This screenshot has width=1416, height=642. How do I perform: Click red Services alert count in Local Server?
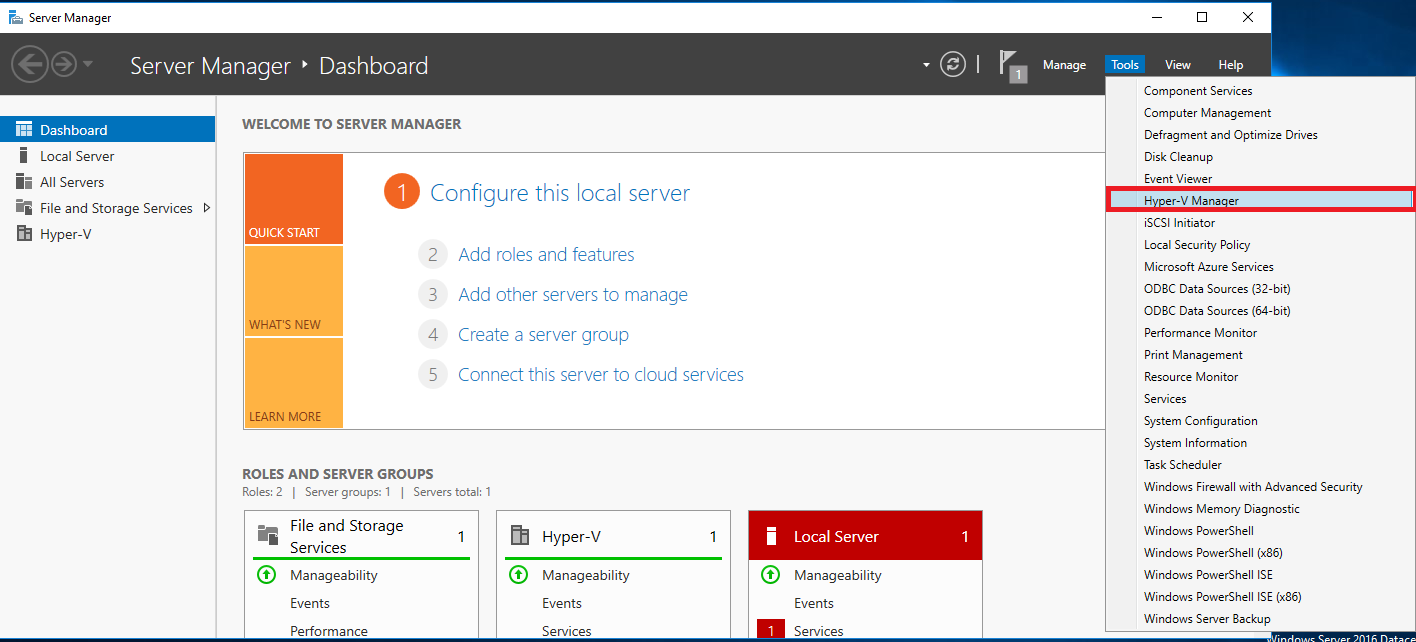(770, 631)
